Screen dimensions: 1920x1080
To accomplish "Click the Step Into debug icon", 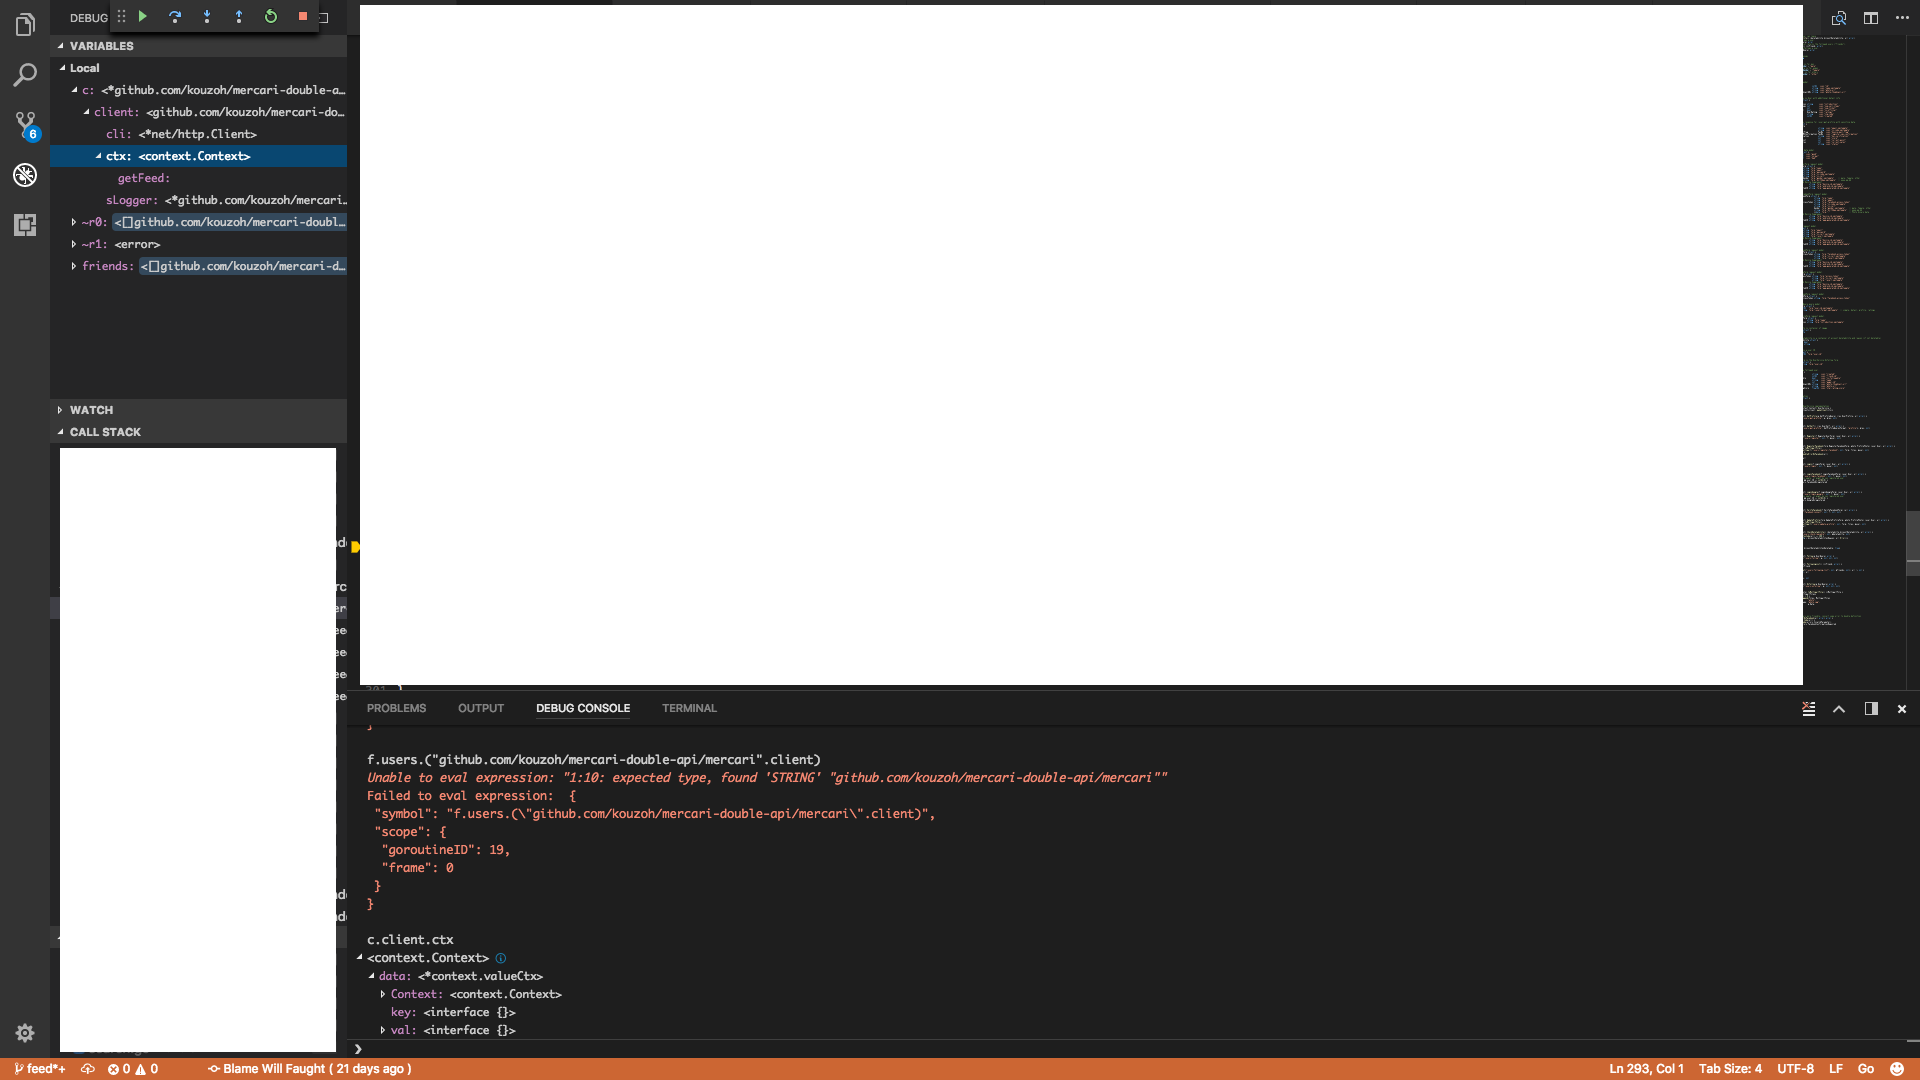I will coord(207,16).
